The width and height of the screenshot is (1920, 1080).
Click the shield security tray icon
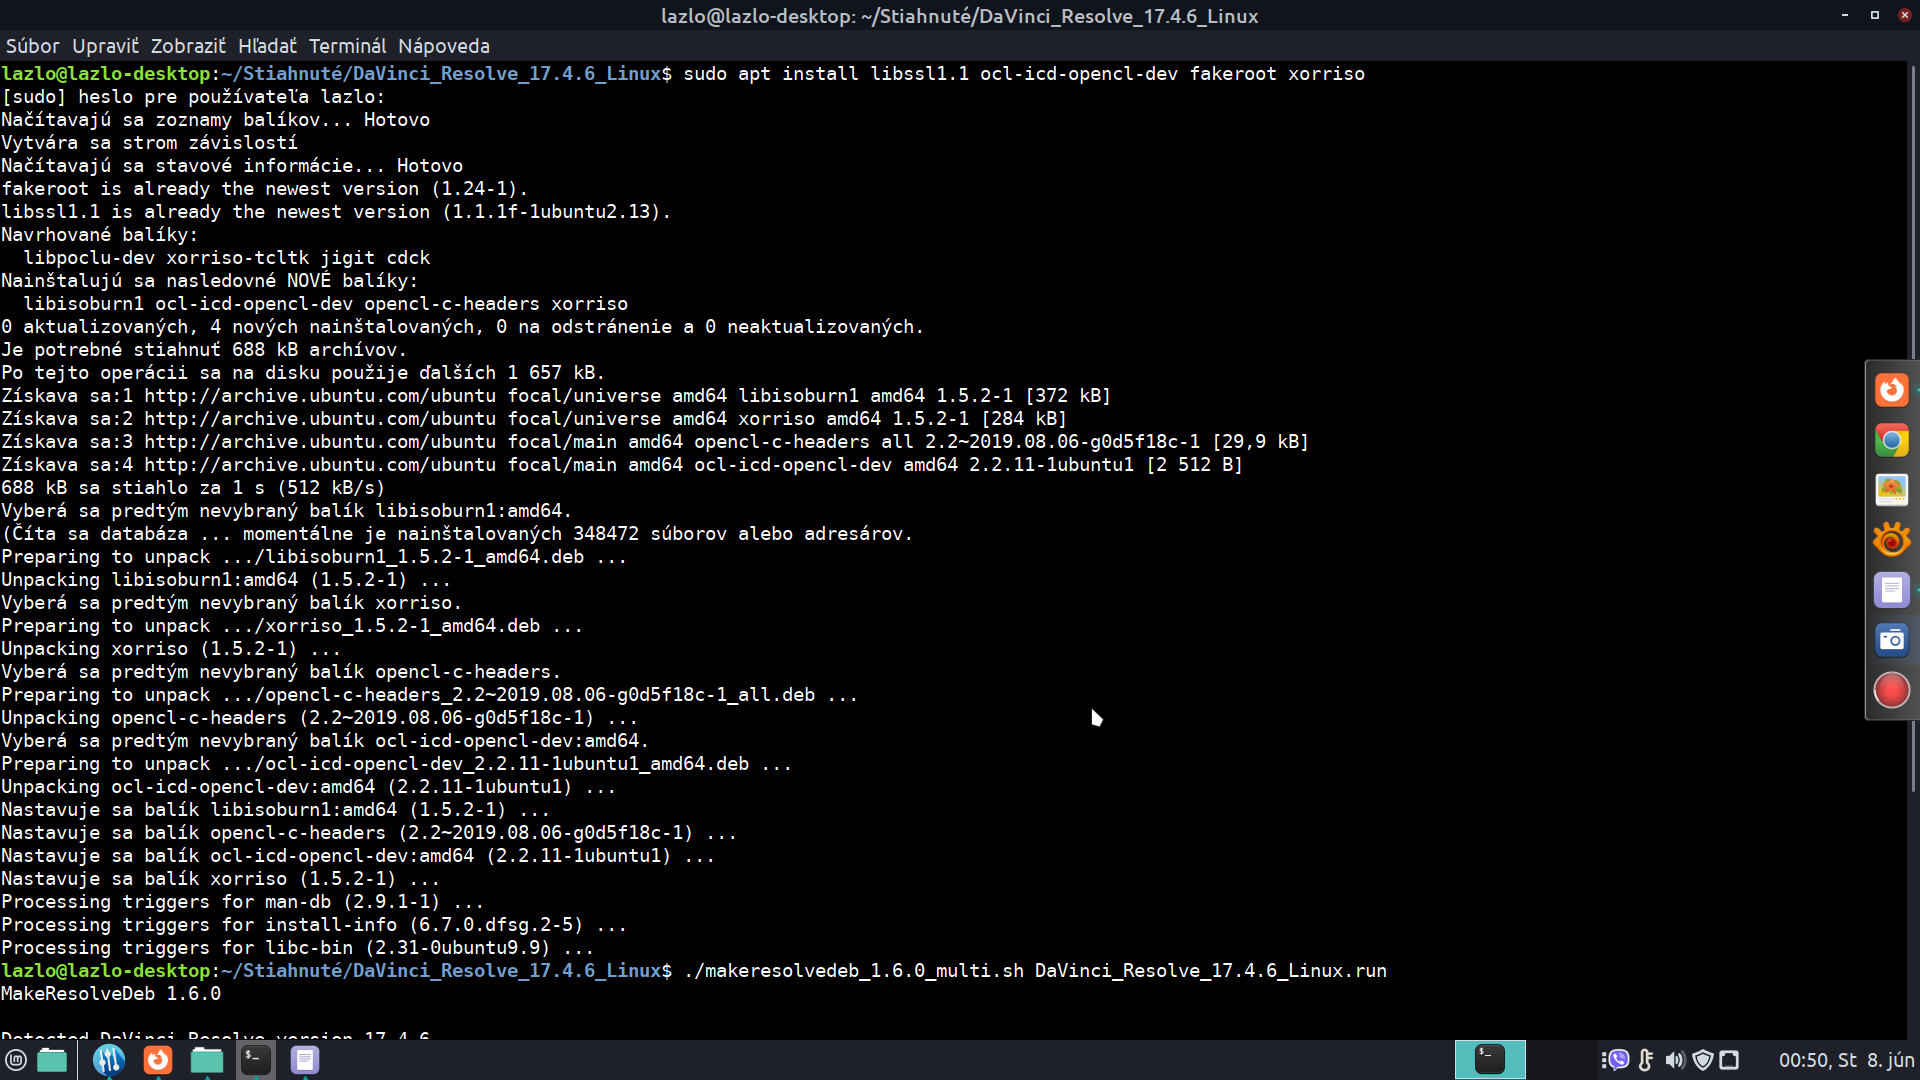[1703, 1060]
